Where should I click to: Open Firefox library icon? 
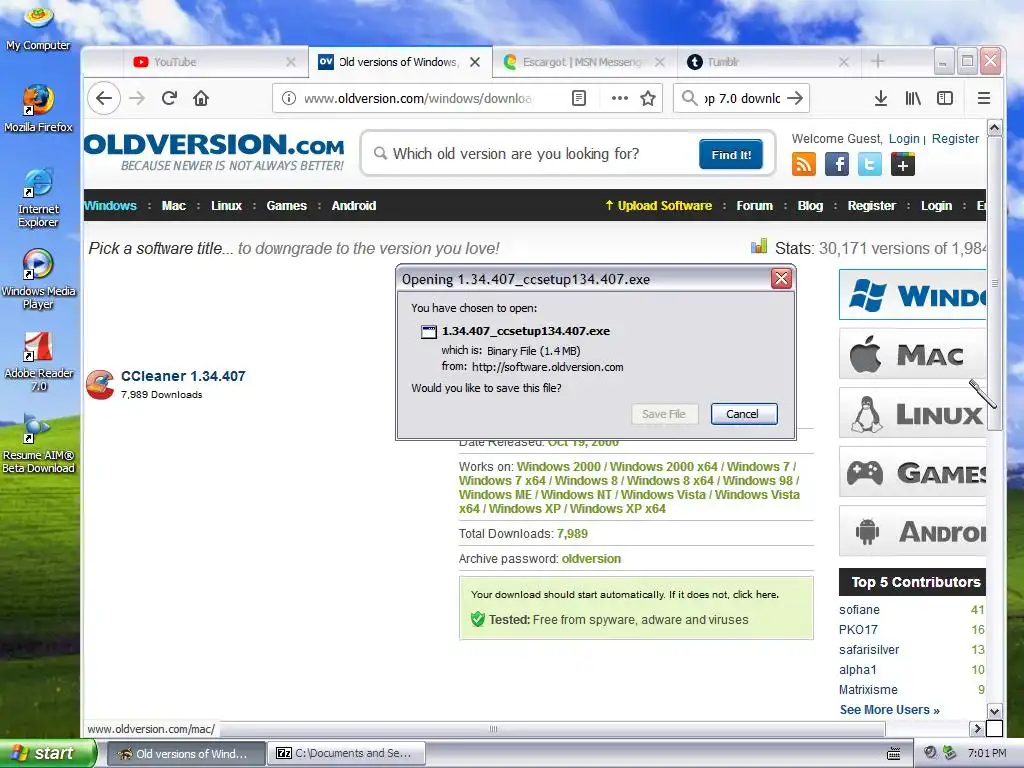pyautogui.click(x=913, y=98)
